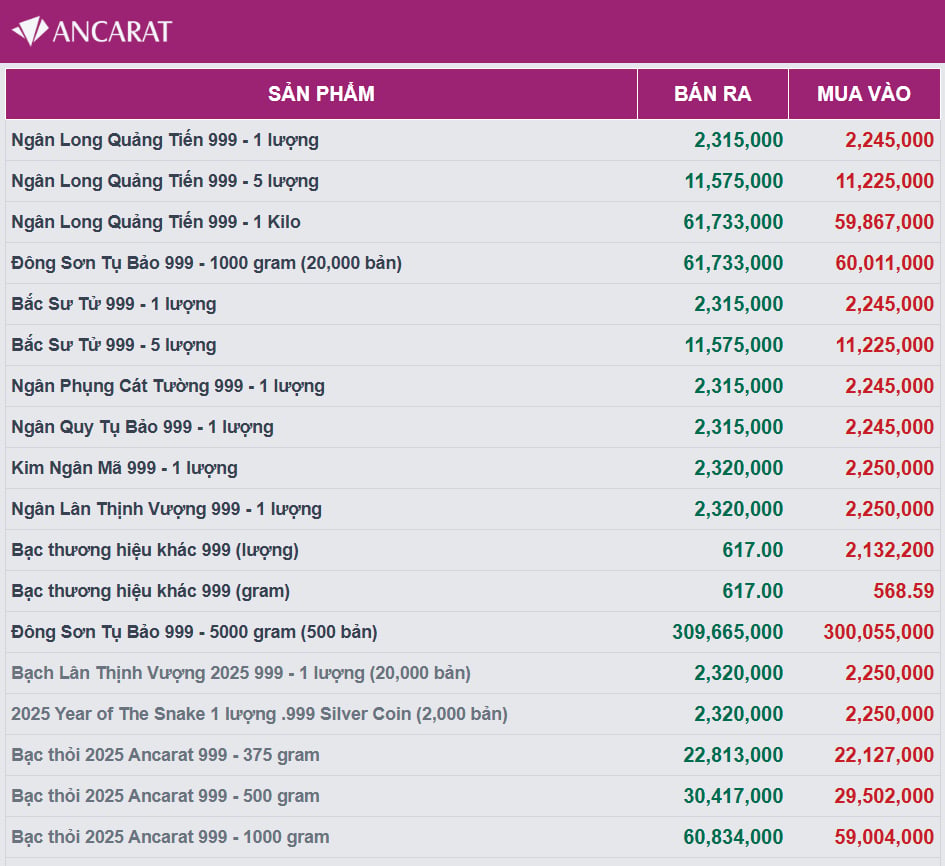
Task: Click sell price 60,834,000
Action: pos(733,836)
